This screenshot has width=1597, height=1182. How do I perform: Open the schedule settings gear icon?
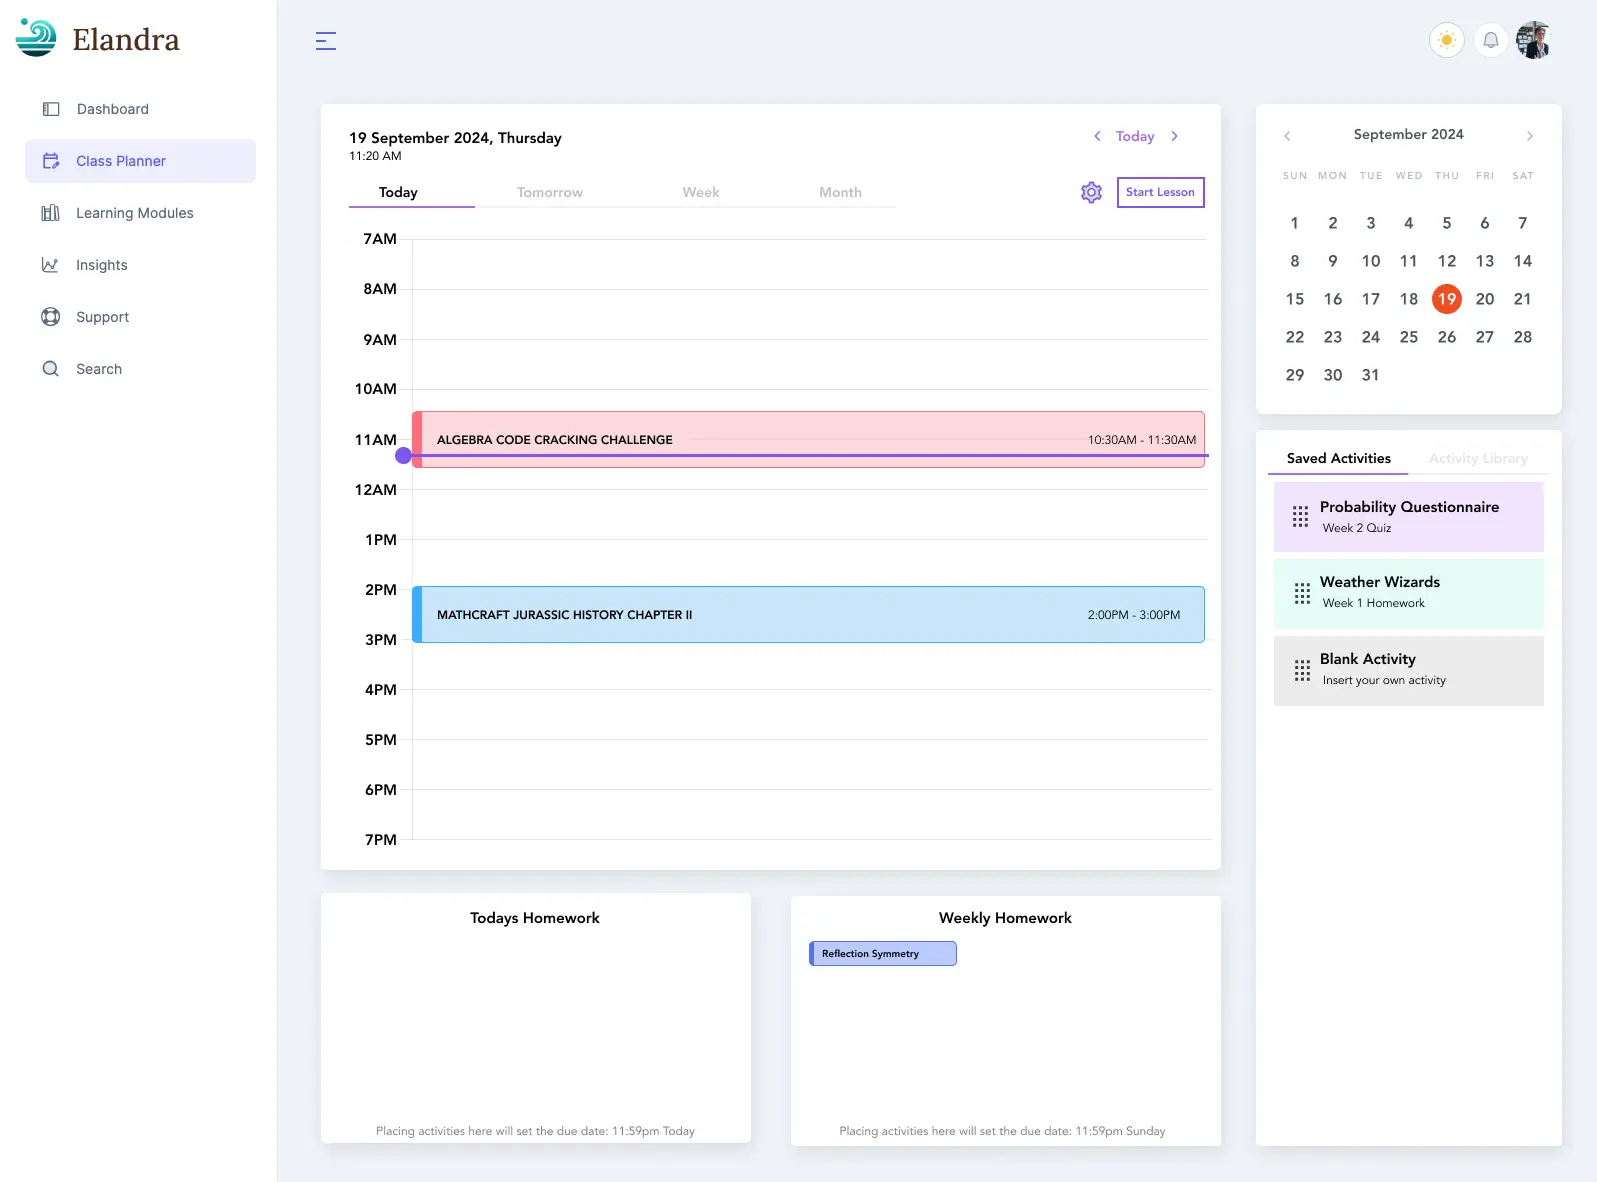(x=1091, y=192)
